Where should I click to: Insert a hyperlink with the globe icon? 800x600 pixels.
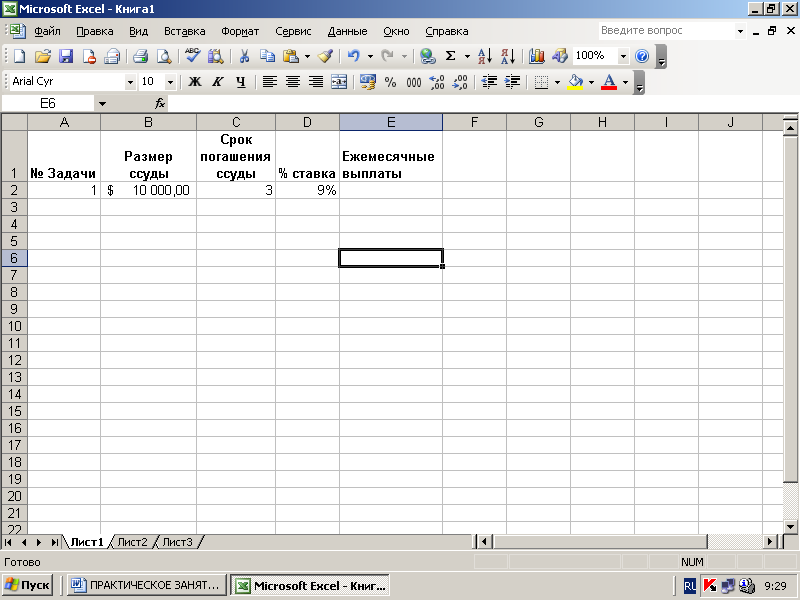428,56
